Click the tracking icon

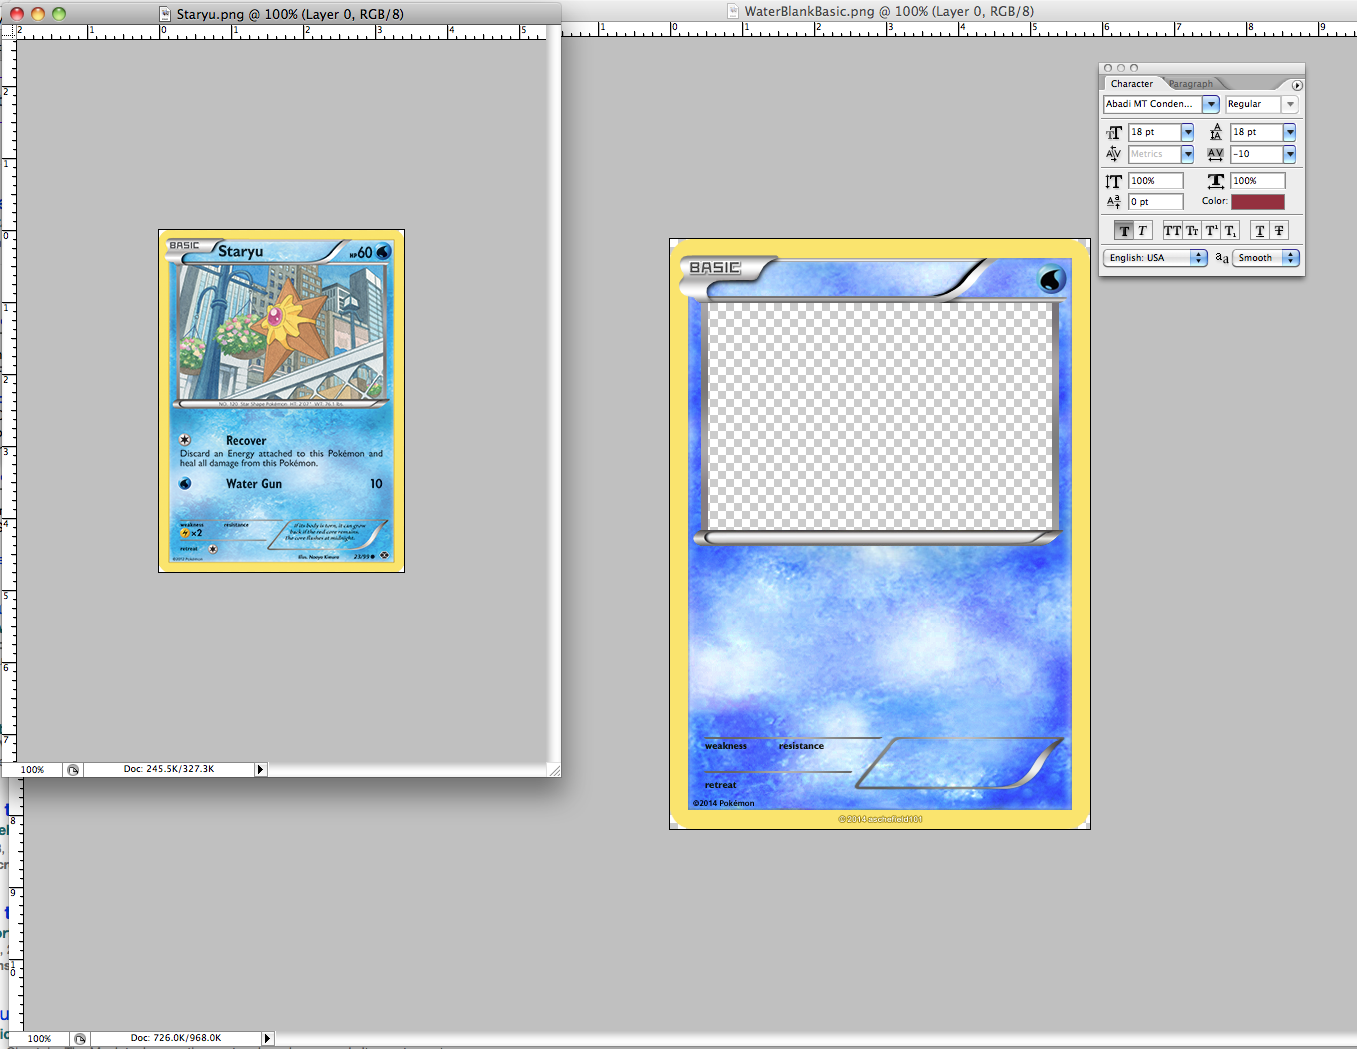pos(1216,154)
